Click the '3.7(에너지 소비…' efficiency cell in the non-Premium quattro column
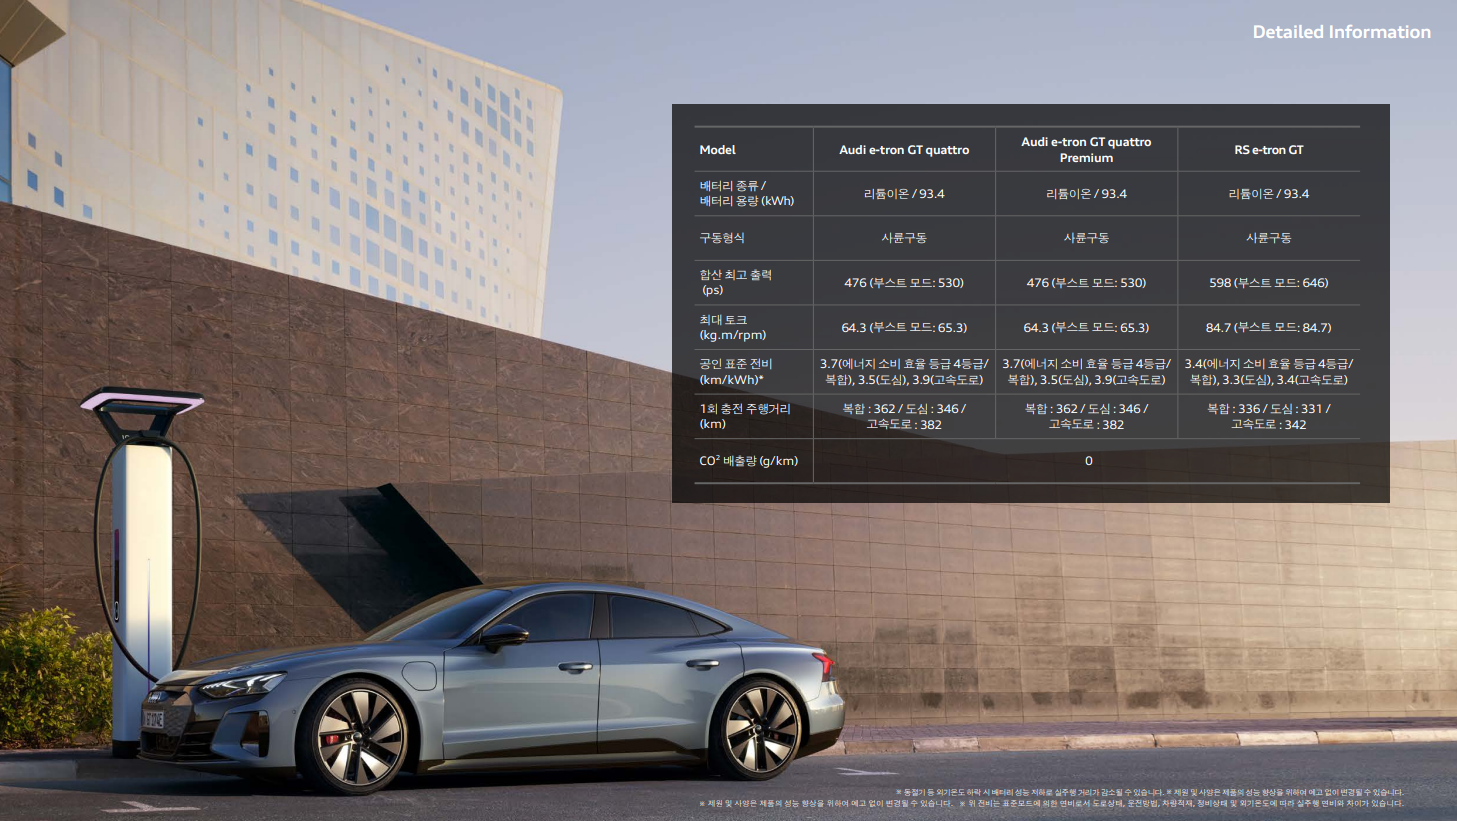The image size is (1457, 821). (x=904, y=372)
